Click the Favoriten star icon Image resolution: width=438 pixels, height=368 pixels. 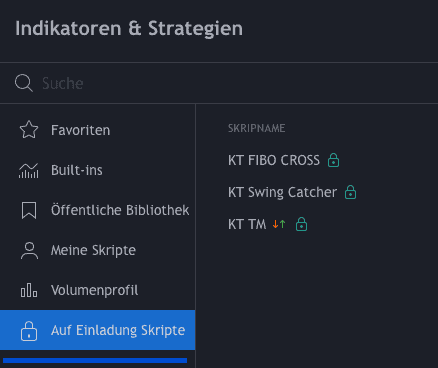click(x=29, y=130)
